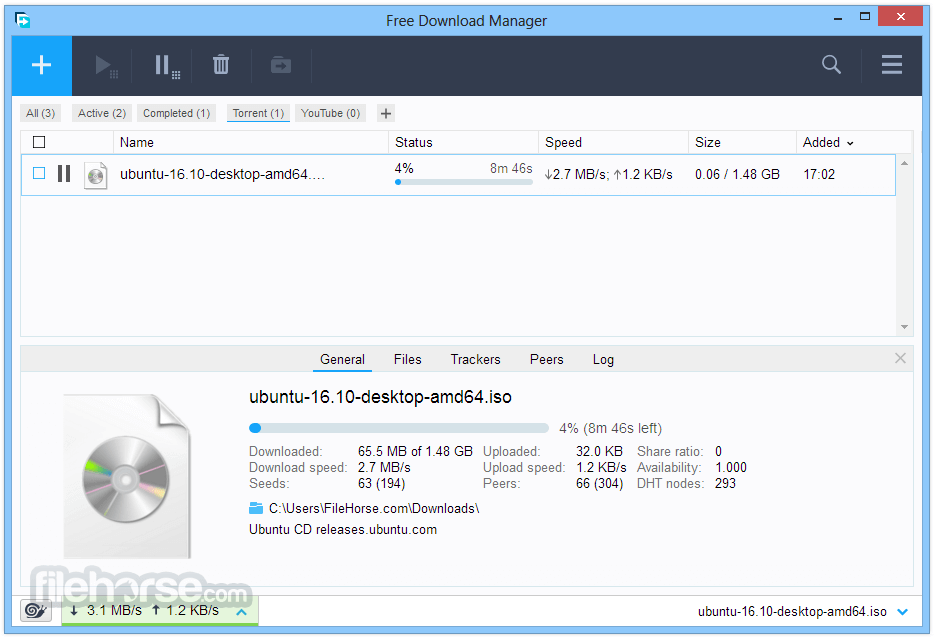The height and width of the screenshot is (638, 935).
Task: Filter by Active (2) downloads
Action: (102, 113)
